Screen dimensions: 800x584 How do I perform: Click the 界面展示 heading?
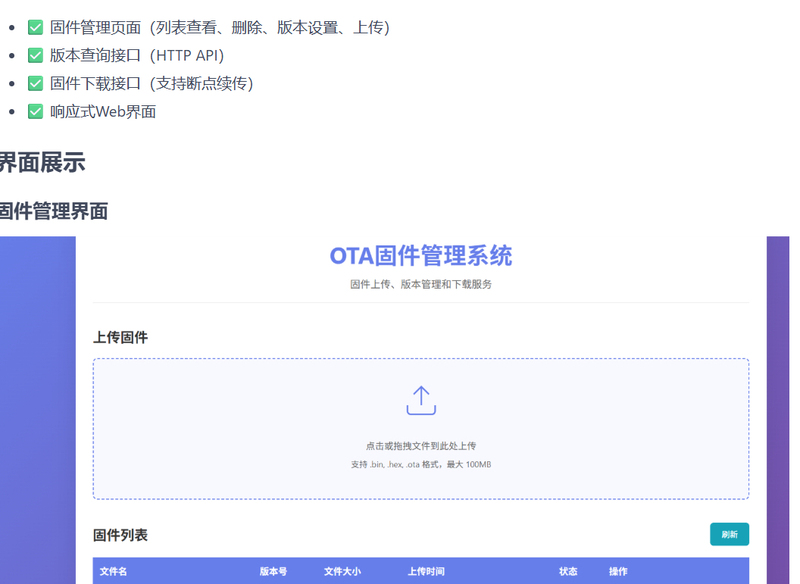(42, 162)
